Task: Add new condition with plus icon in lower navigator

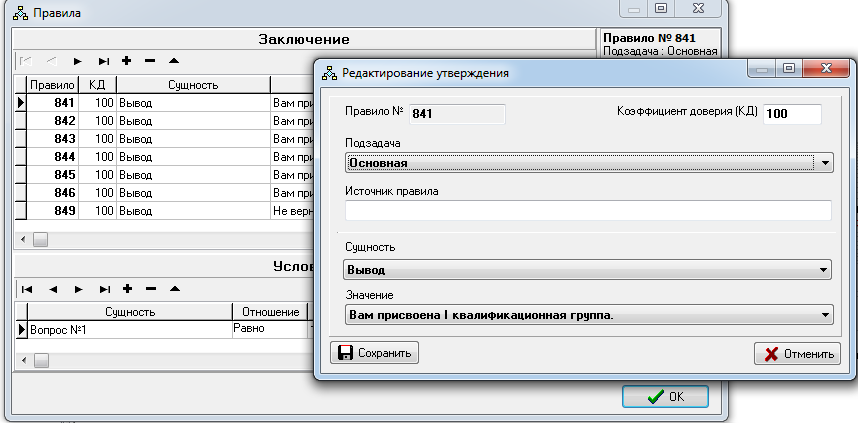Action: [127, 288]
